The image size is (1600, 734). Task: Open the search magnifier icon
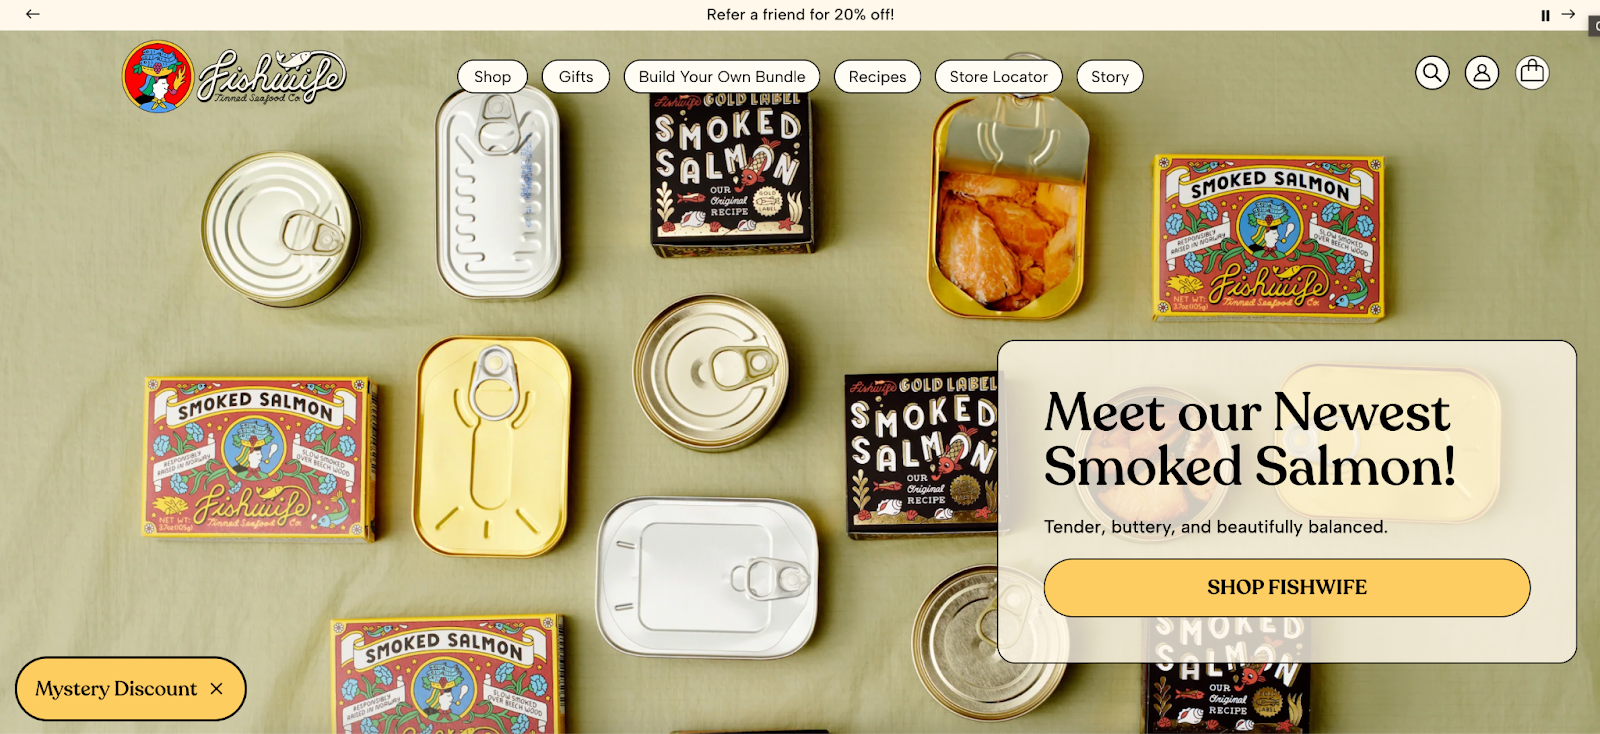pyautogui.click(x=1432, y=73)
